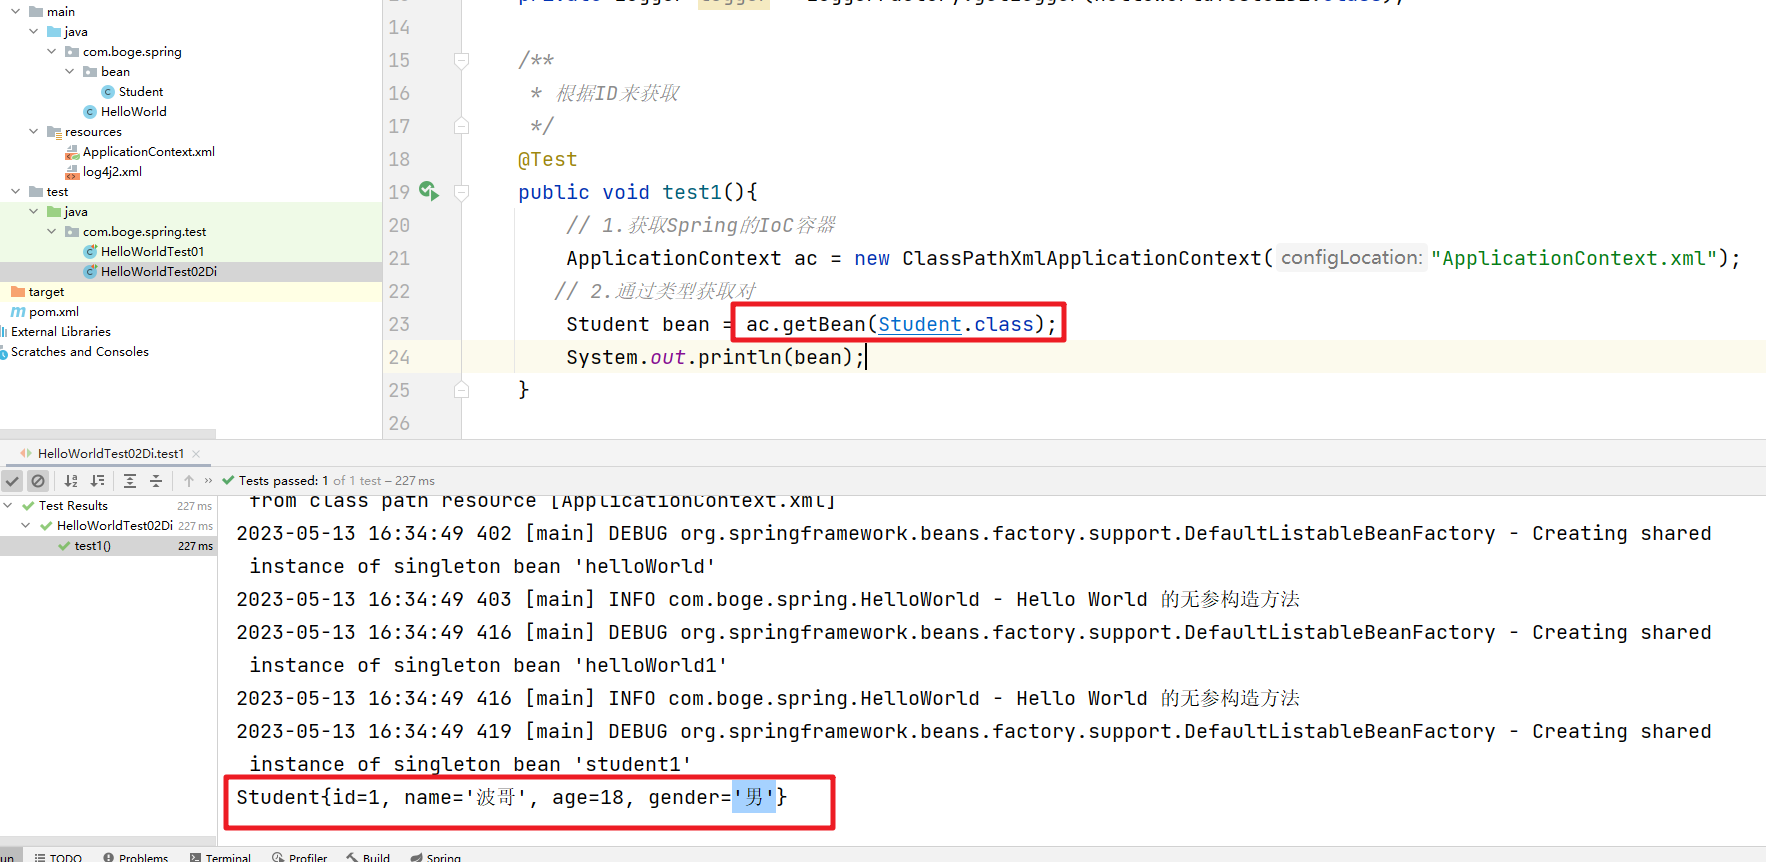Show more test toolbar actions chevron

208,481
